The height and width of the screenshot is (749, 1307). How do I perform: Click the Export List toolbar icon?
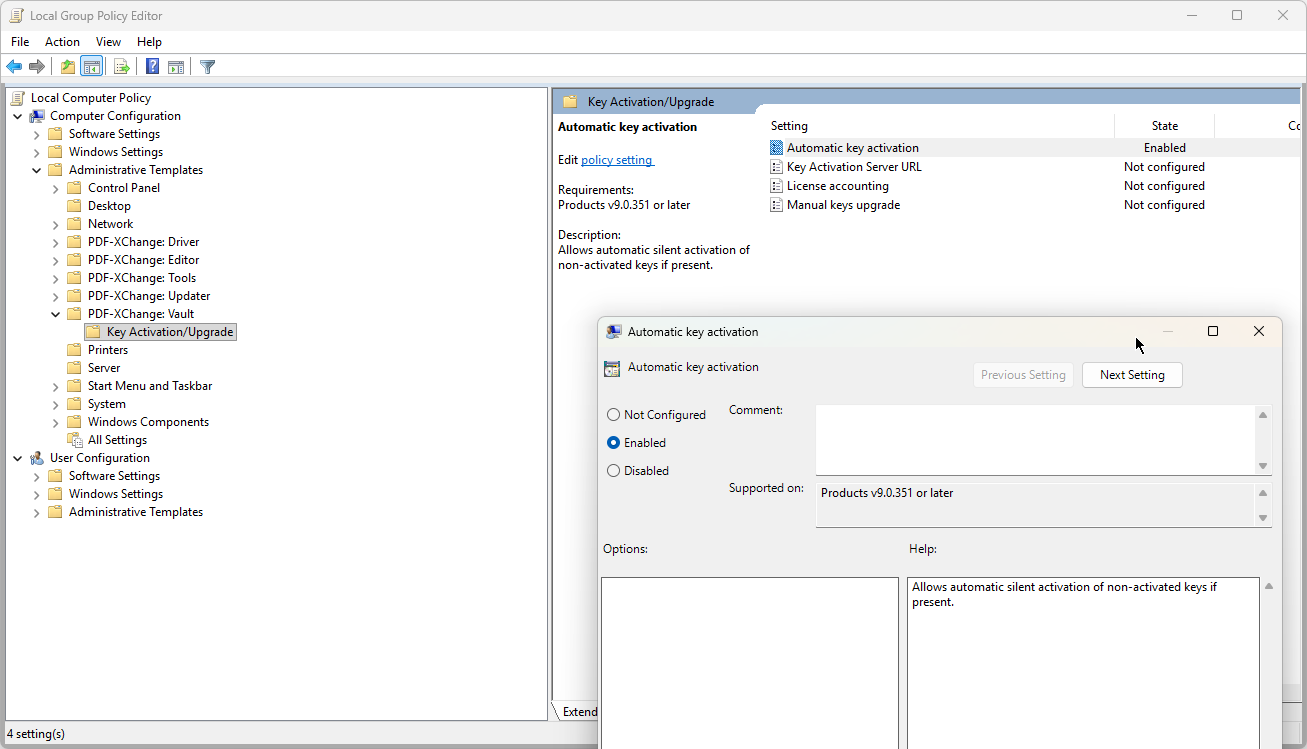click(121, 67)
